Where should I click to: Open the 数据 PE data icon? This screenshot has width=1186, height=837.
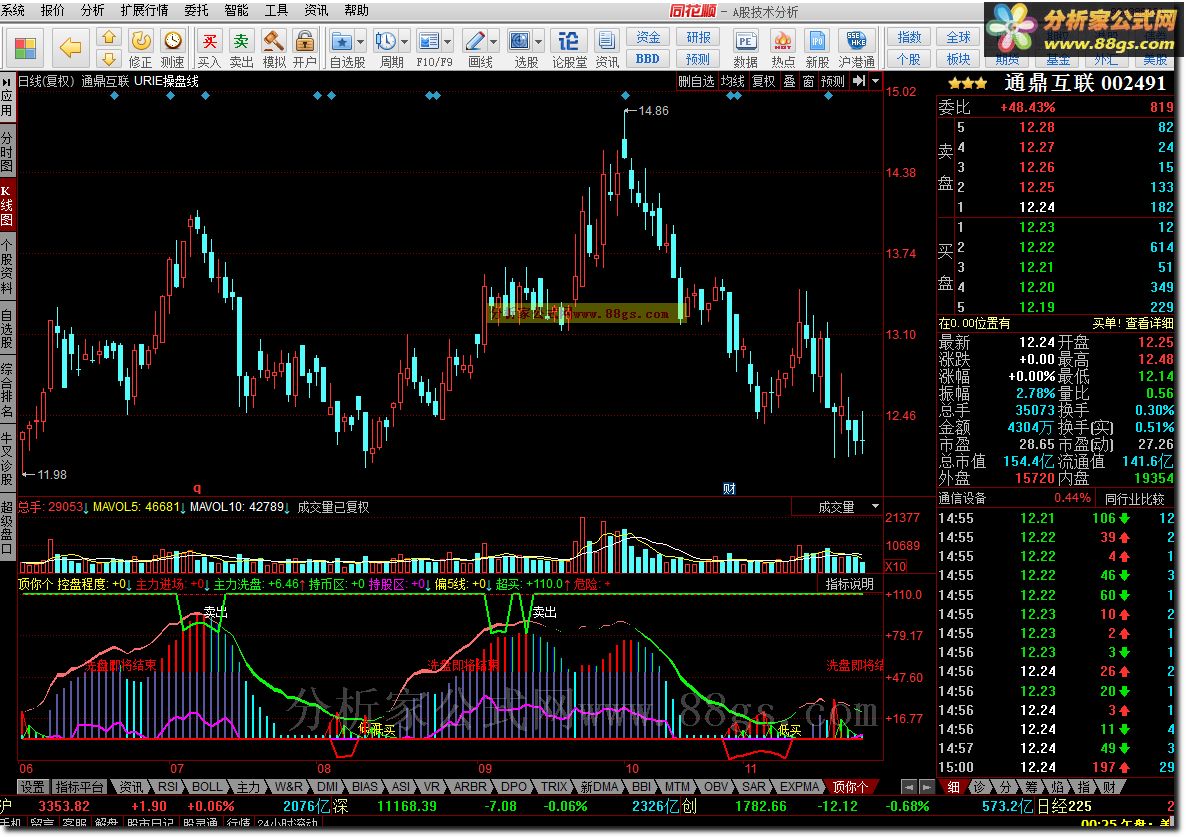point(745,41)
